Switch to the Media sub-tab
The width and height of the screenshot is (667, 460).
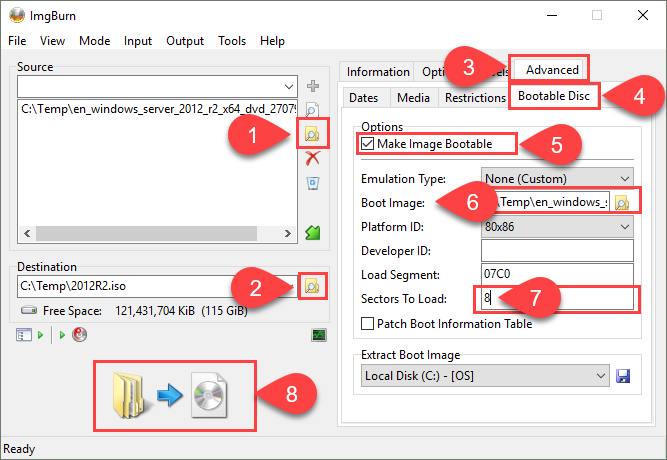(413, 98)
